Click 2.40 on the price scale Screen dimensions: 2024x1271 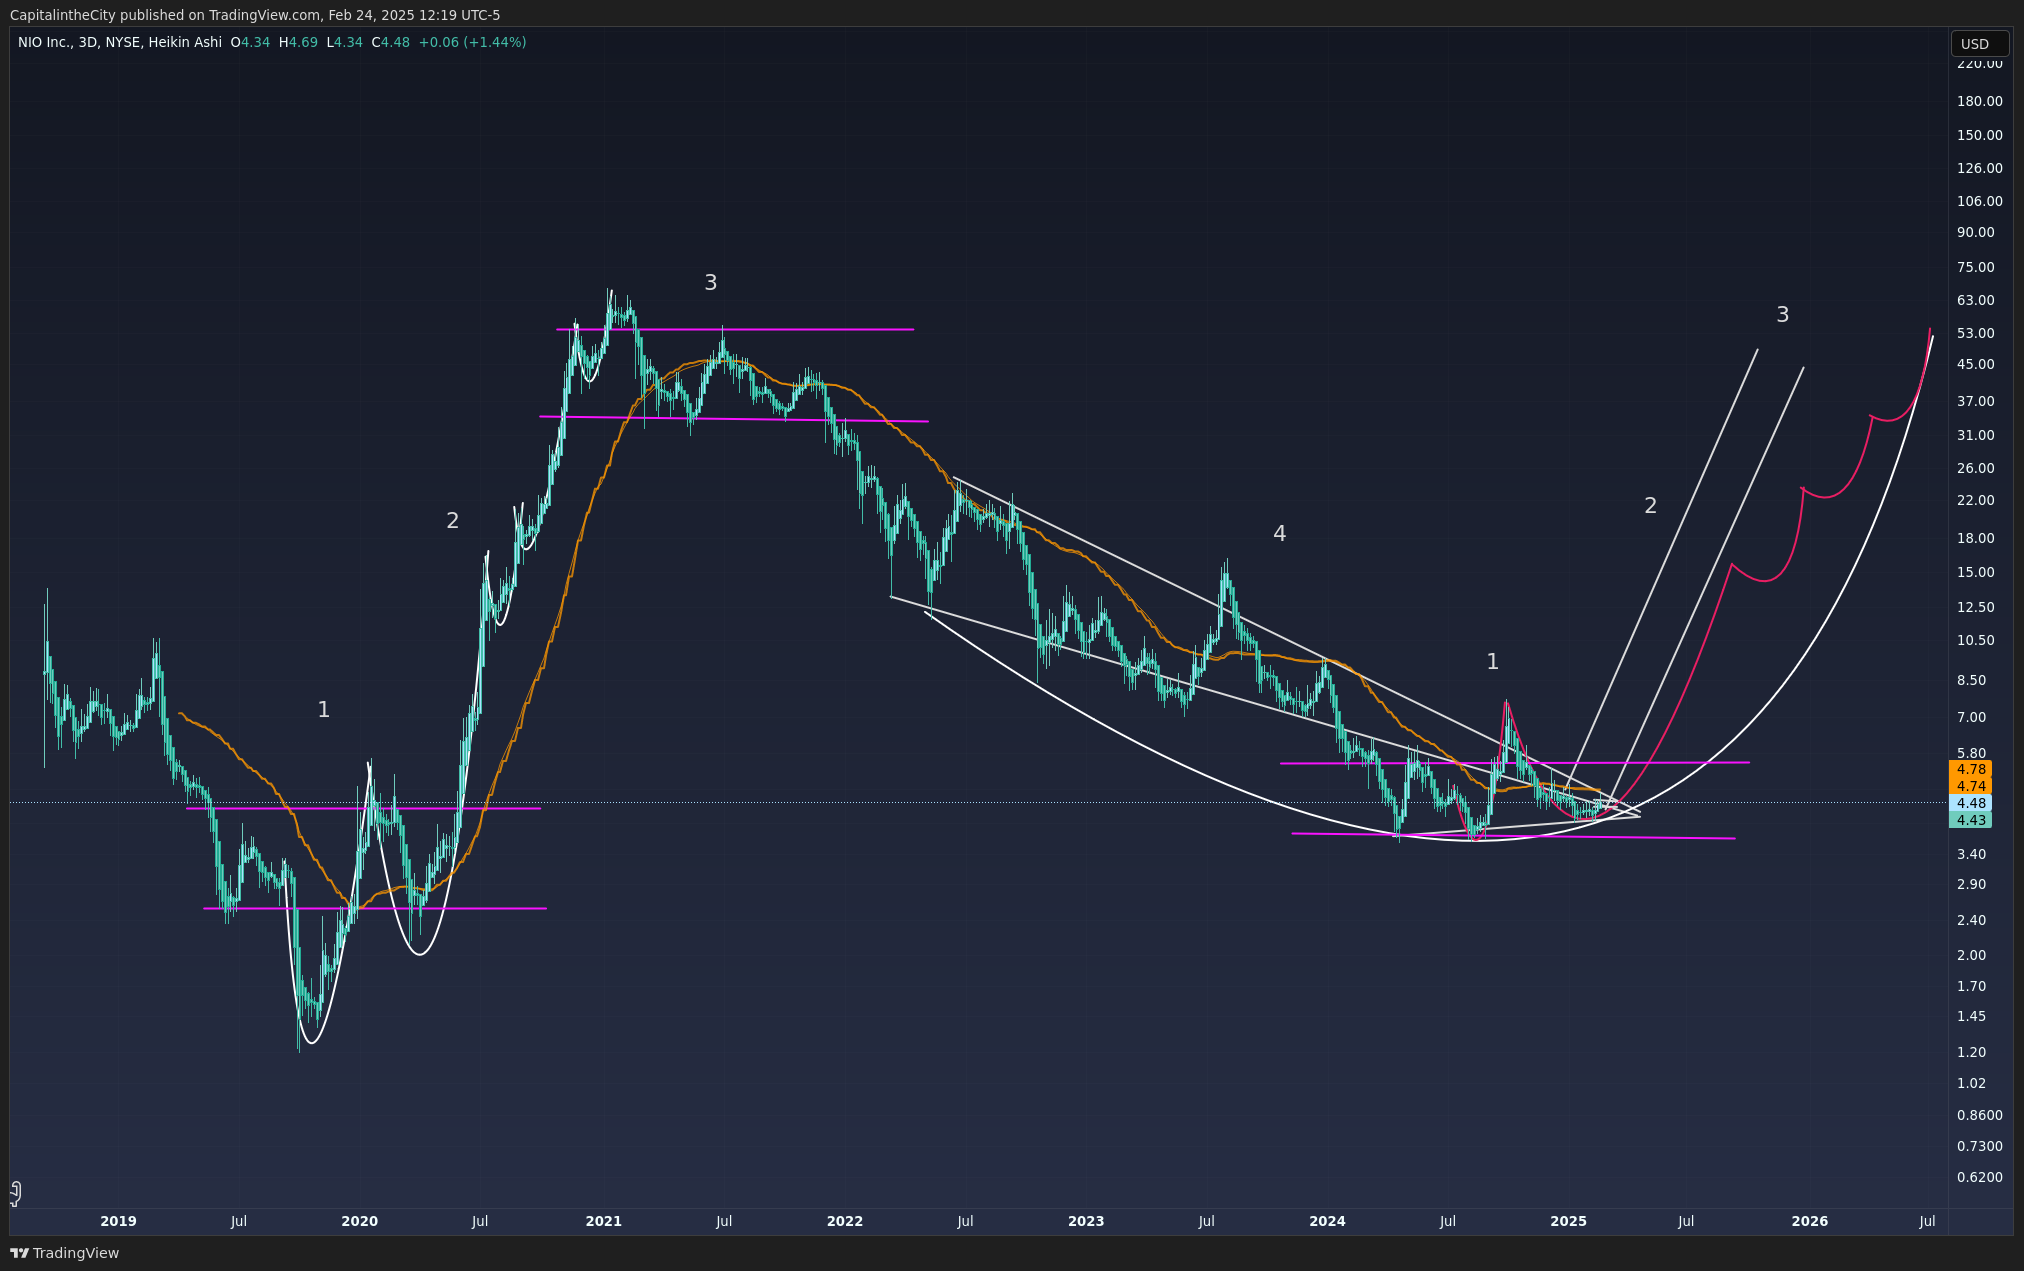pos(1971,920)
